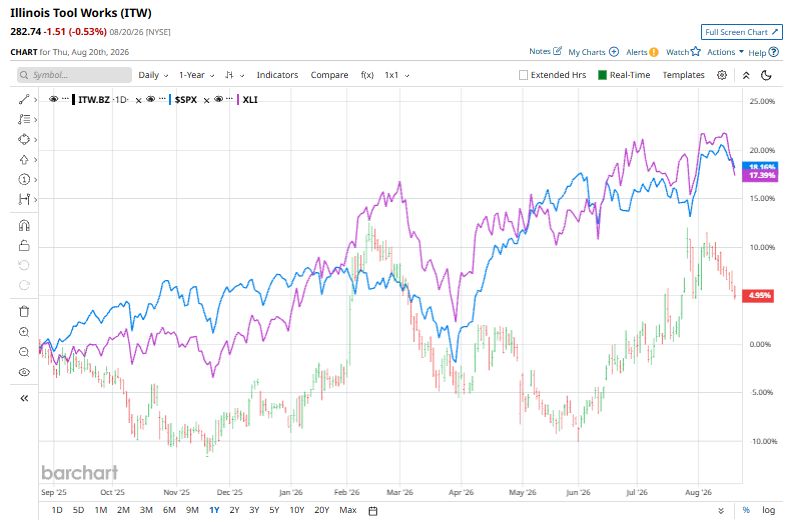Remove the $SPX series with X
Viewport: 786px width, 522px height.
[x=206, y=100]
